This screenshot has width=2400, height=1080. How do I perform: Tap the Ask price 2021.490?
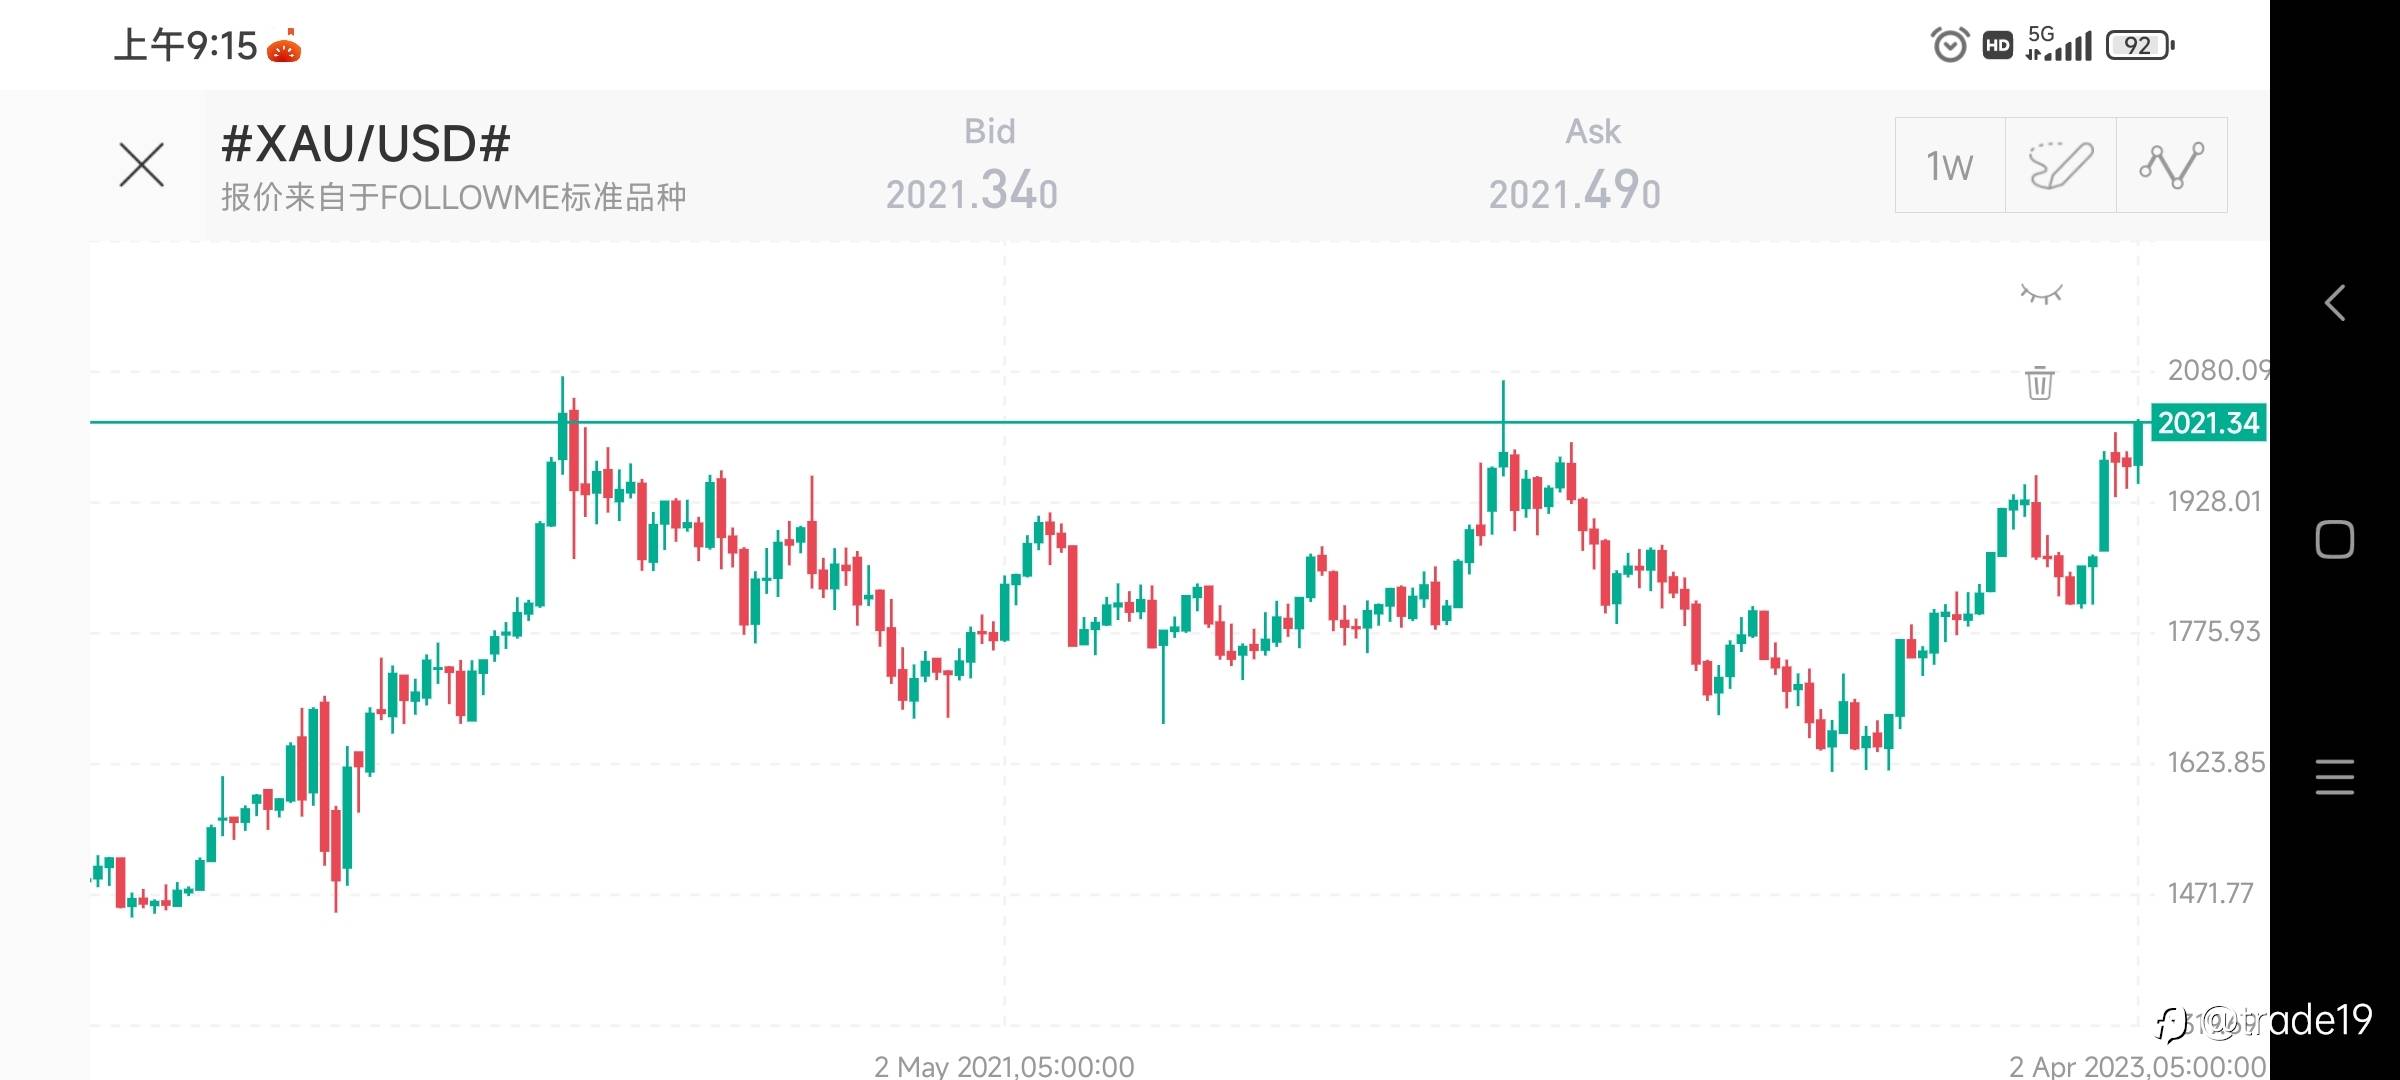(x=1574, y=191)
